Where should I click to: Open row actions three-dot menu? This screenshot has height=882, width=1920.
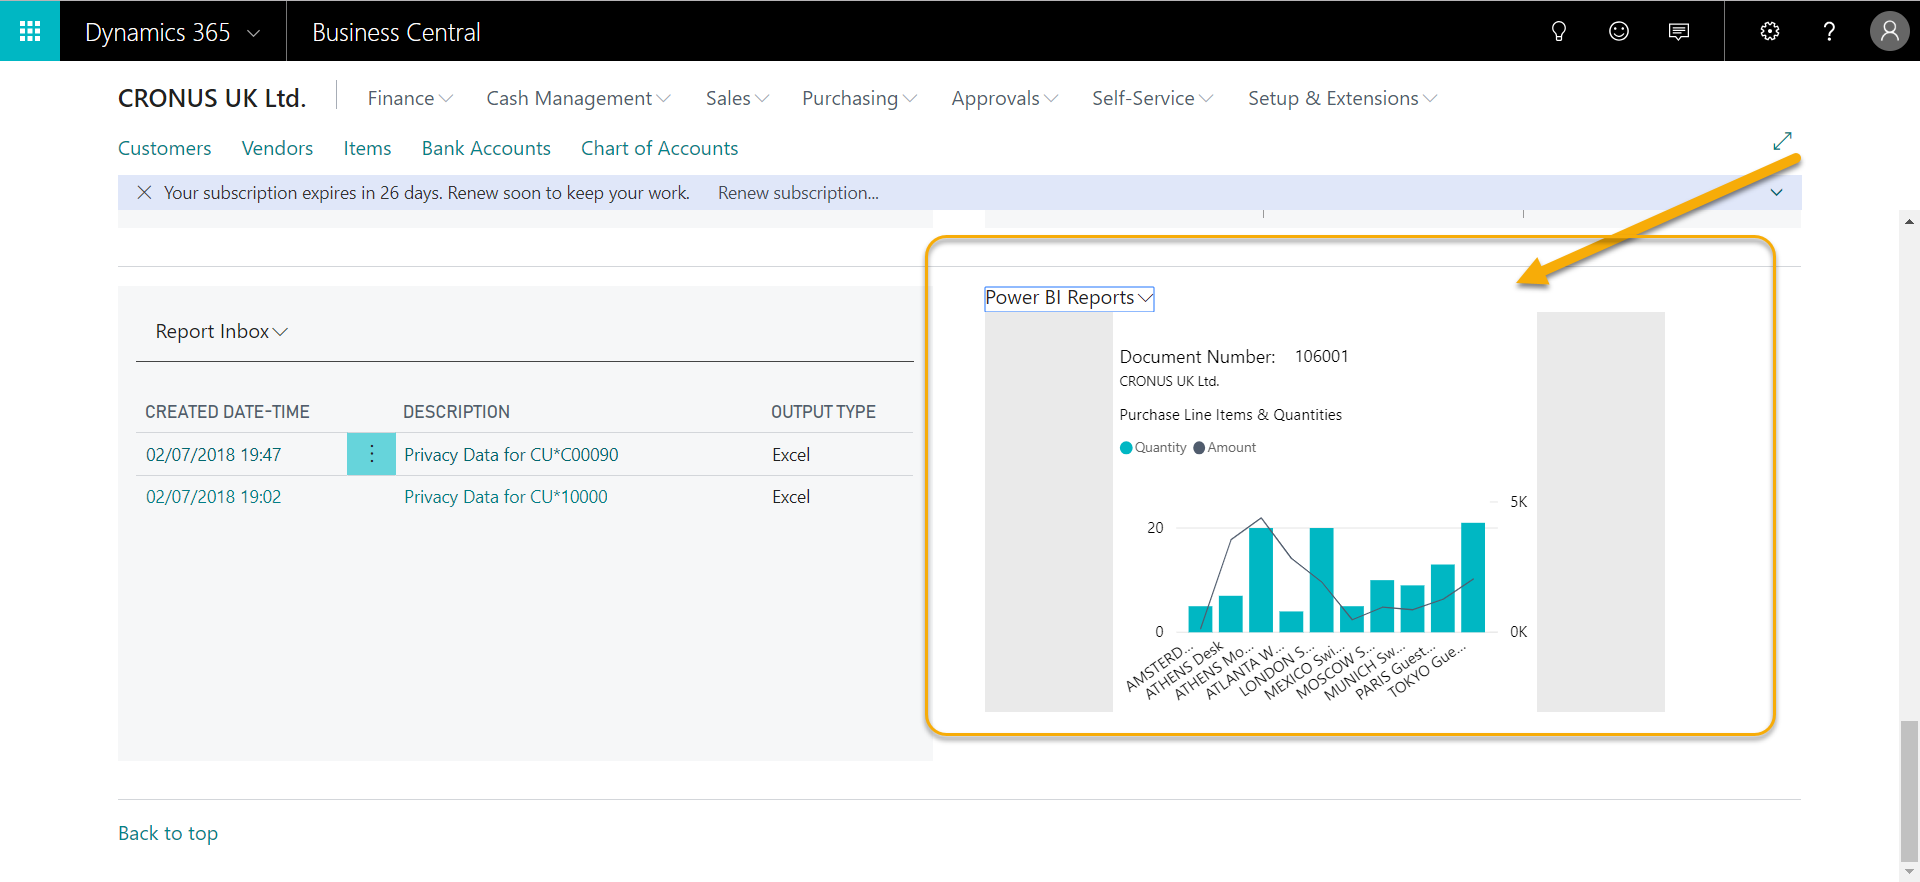pos(371,454)
